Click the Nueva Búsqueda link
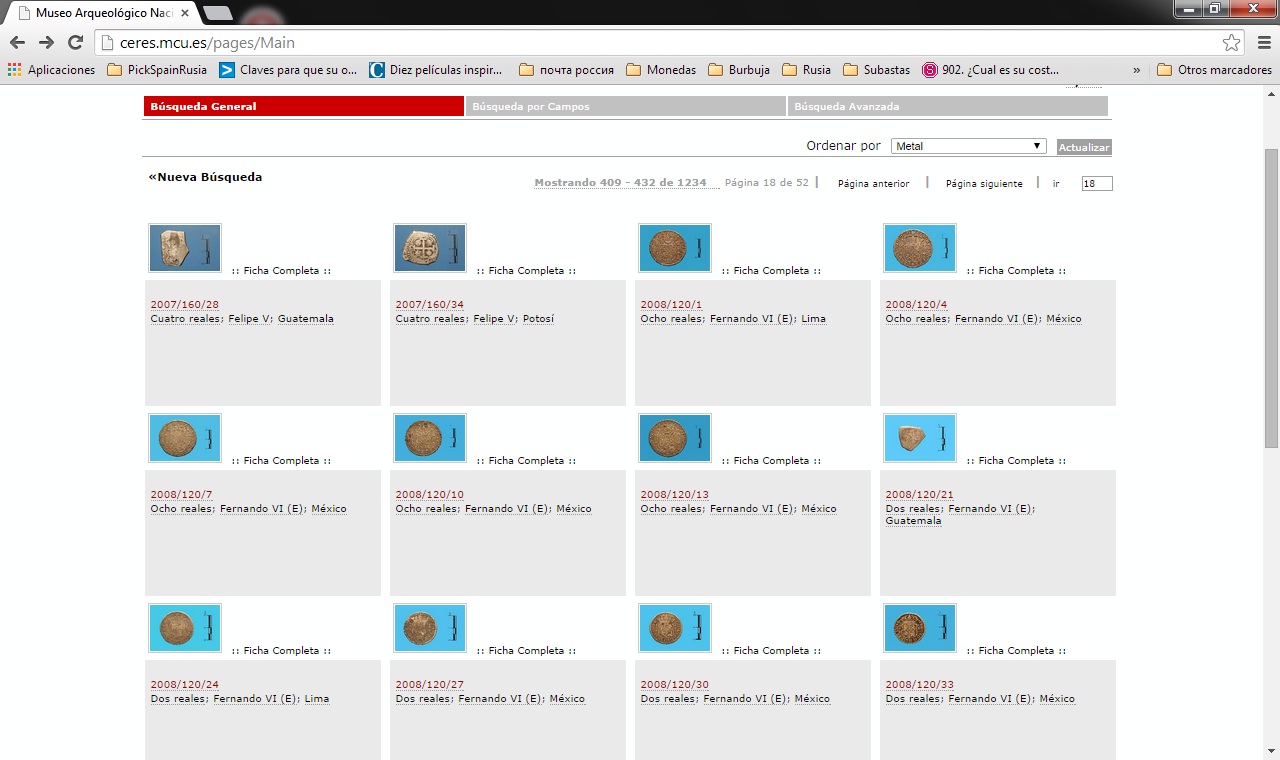The image size is (1280, 760). 205,177
